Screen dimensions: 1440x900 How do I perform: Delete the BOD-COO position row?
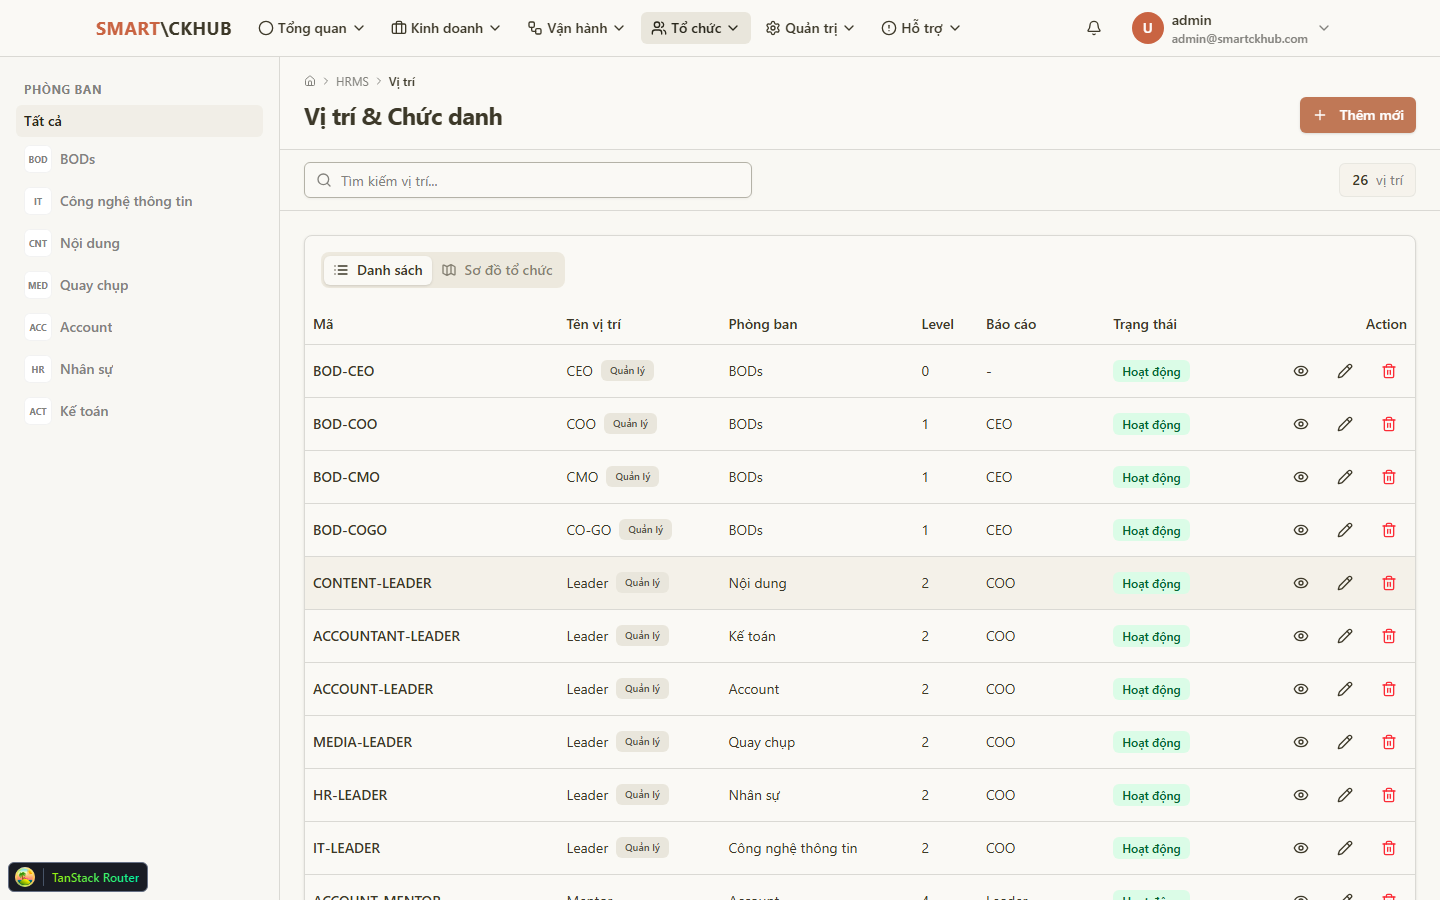1389,424
